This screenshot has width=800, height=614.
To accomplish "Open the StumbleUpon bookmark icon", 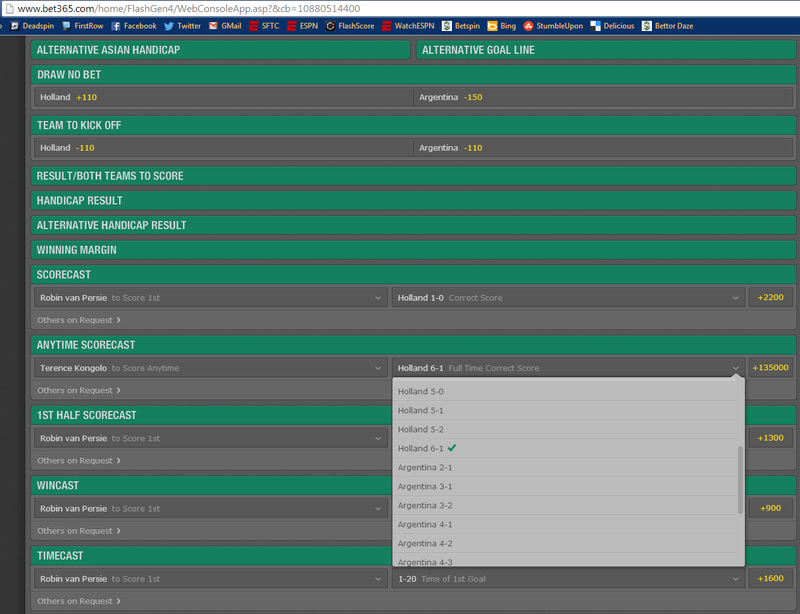I will tap(529, 26).
